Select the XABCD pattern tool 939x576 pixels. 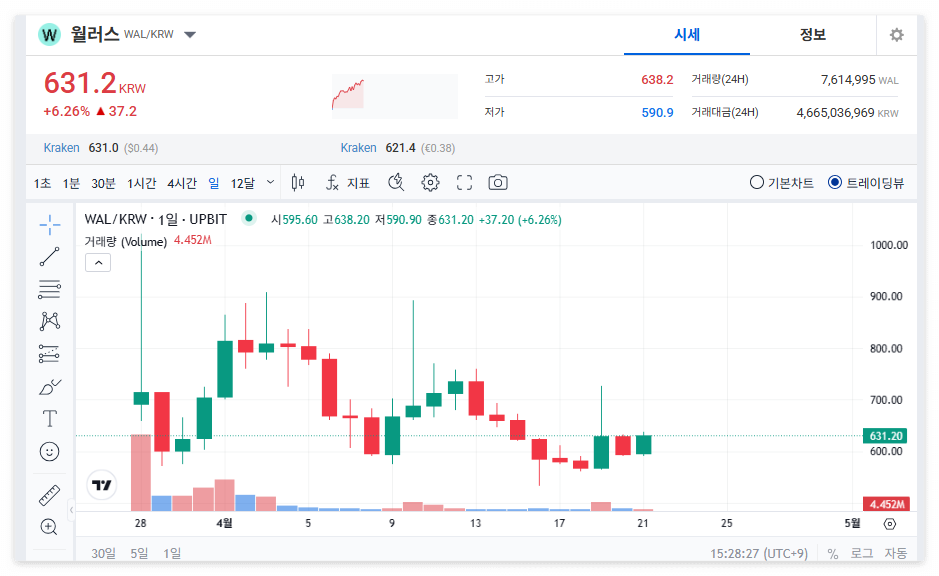pos(50,322)
